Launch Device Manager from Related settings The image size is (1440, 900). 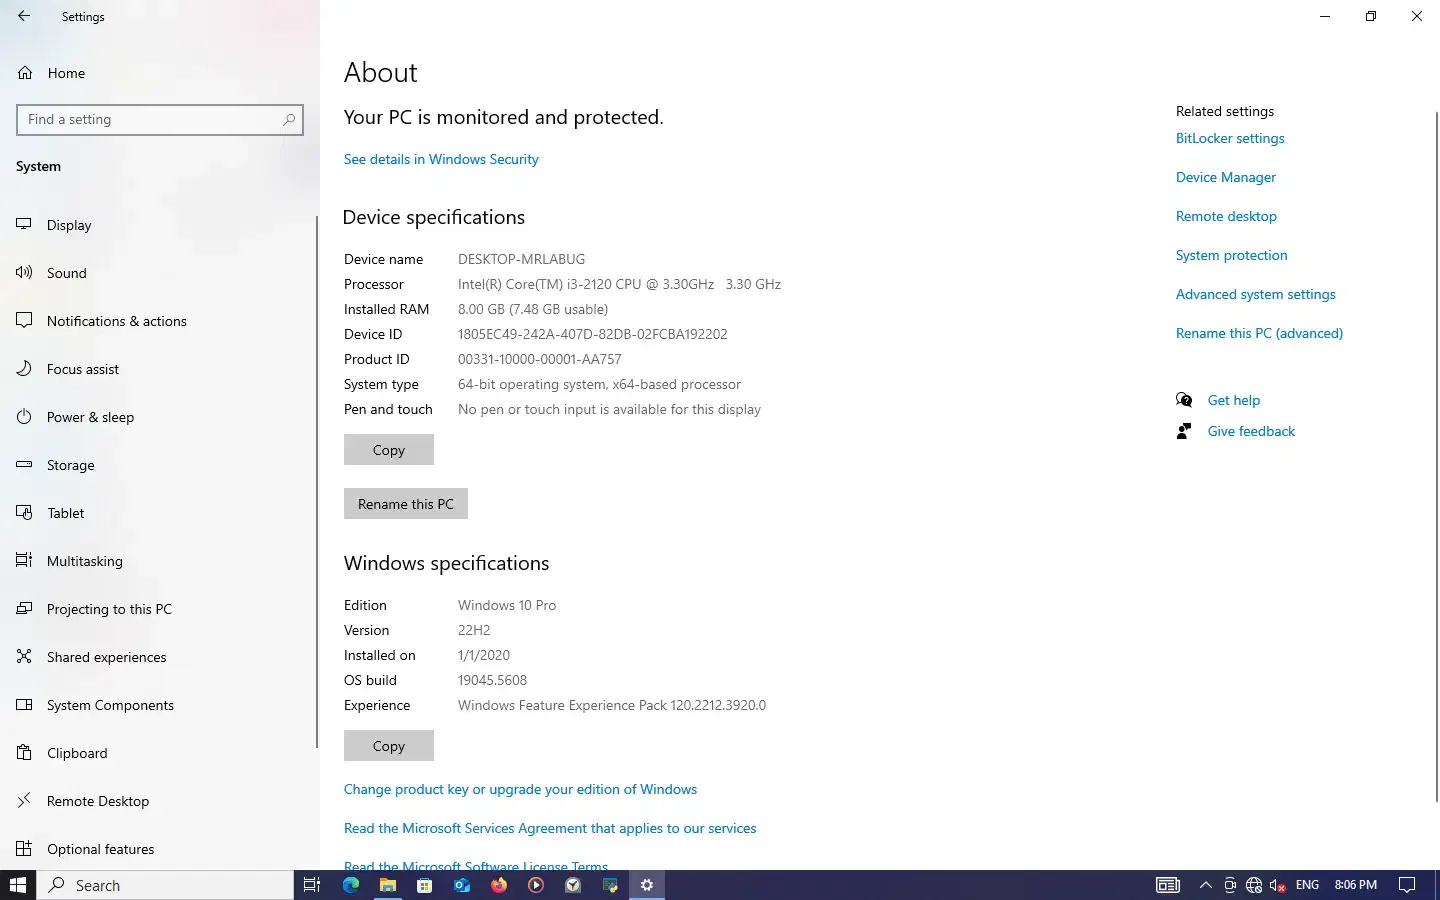(x=1226, y=177)
